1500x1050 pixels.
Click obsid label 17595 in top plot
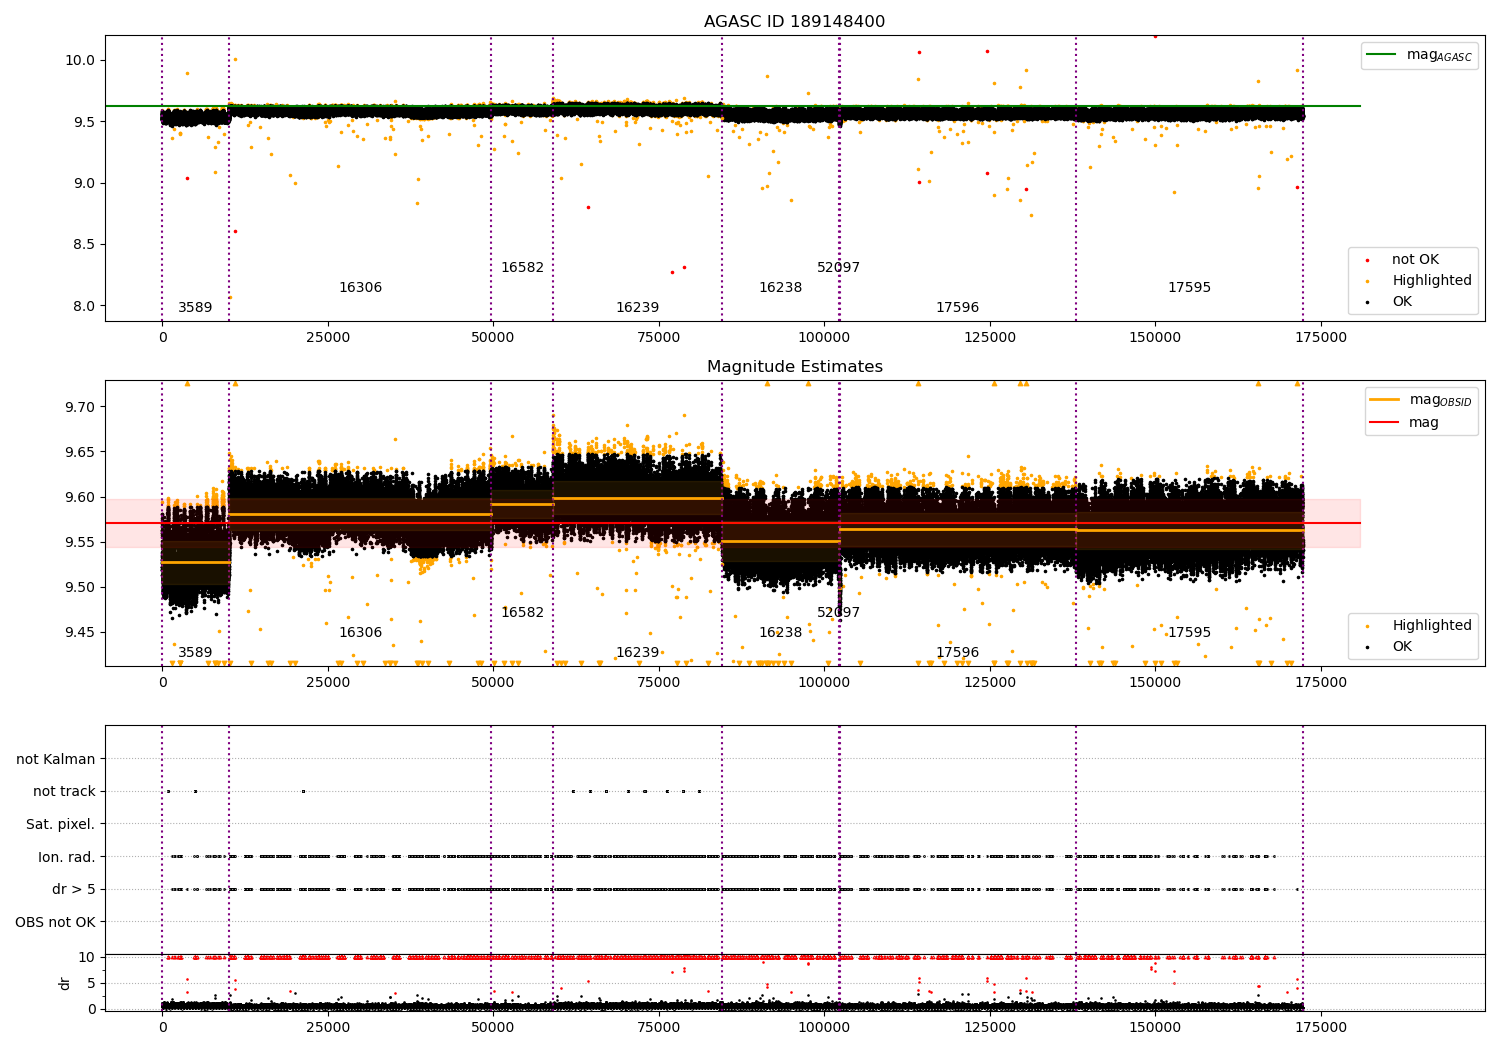click(x=1189, y=288)
